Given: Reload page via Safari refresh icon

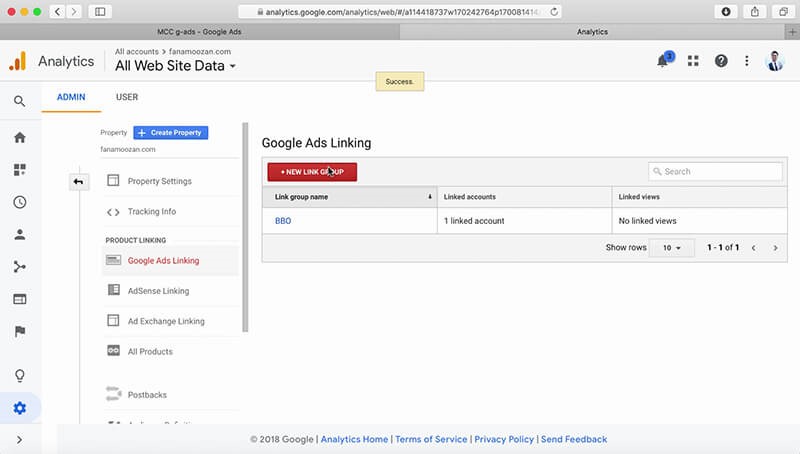Looking at the screenshot, I should click(x=554, y=12).
